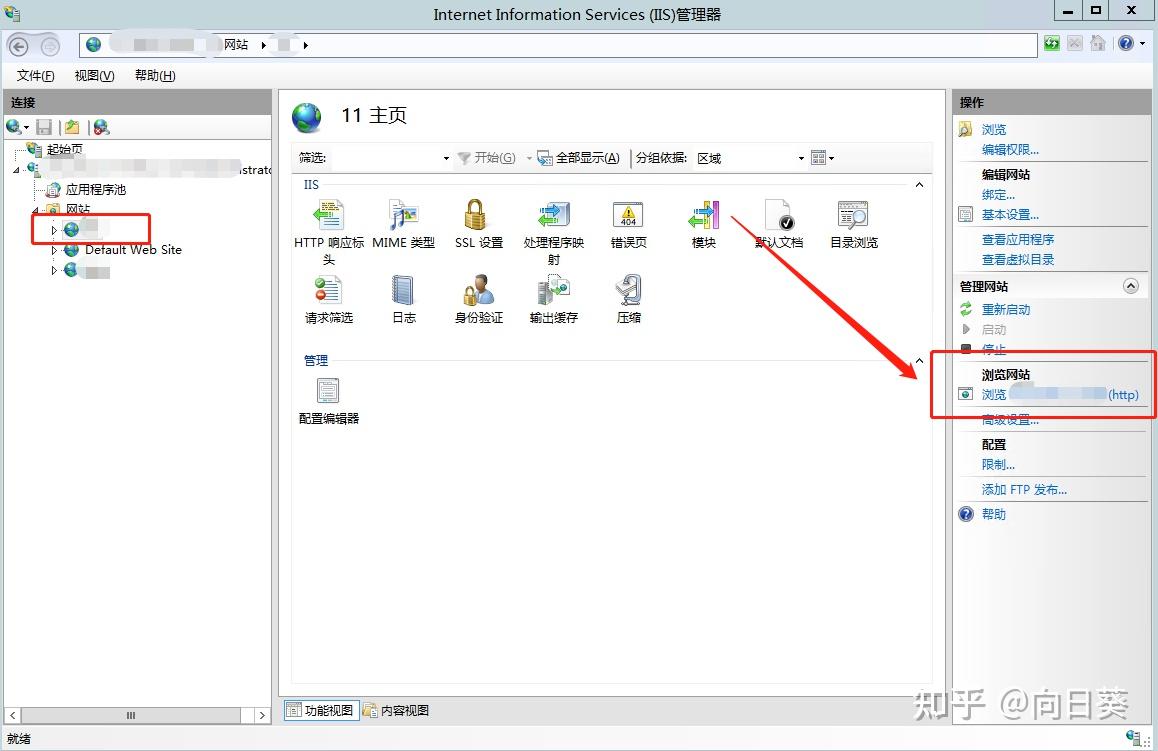The image size is (1158, 751).
Task: Click the refresh page icon in address bar
Action: pos(1052,44)
